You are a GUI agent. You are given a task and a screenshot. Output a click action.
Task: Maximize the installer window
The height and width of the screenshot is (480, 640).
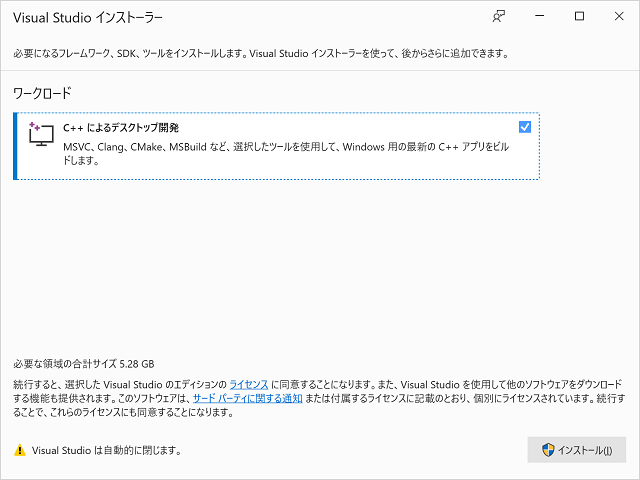pos(579,16)
